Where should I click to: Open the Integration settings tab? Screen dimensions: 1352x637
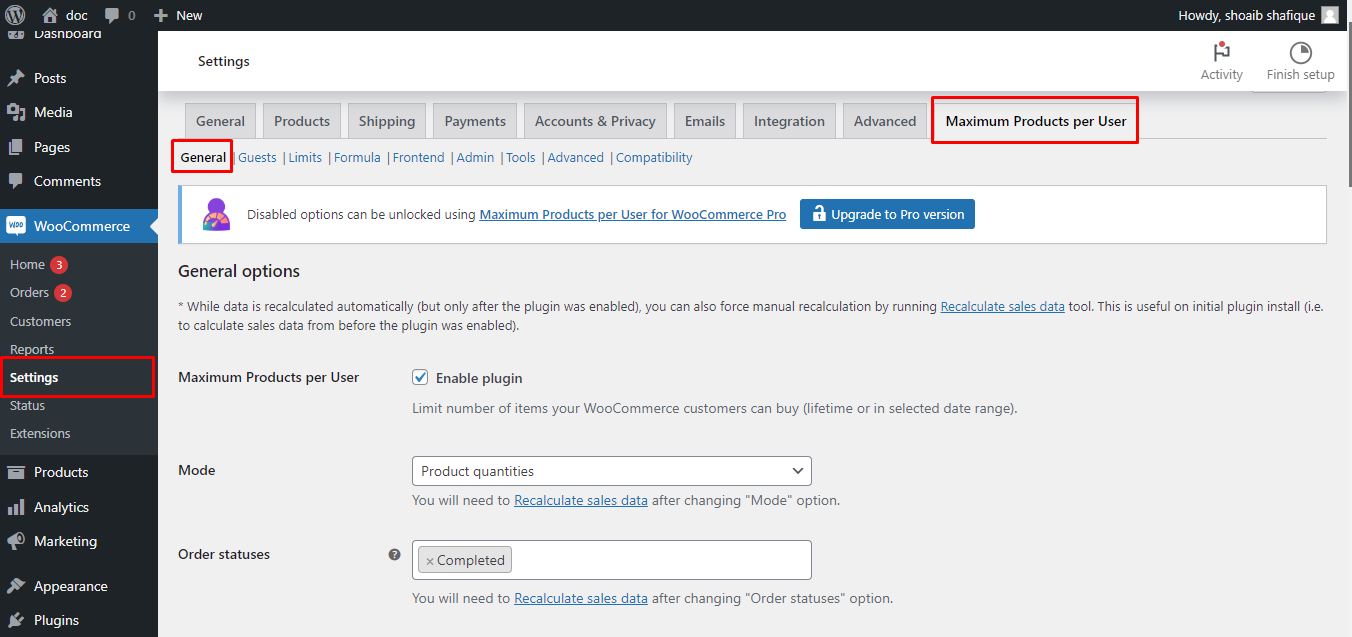[x=789, y=121]
